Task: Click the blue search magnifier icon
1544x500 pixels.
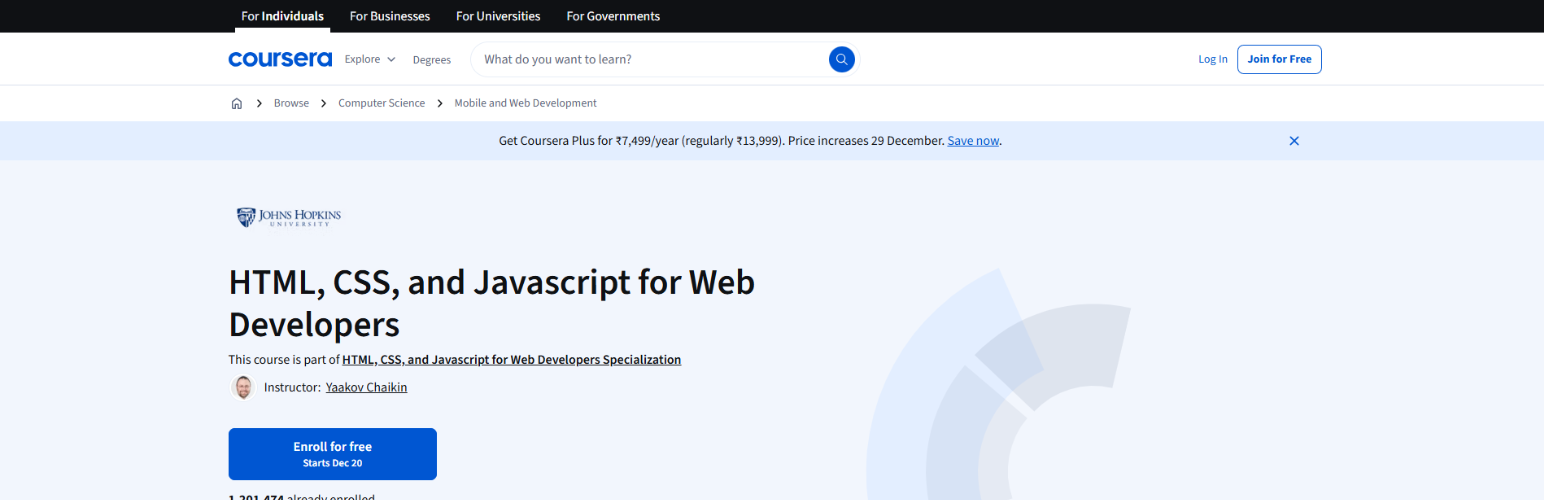Action: [x=842, y=59]
